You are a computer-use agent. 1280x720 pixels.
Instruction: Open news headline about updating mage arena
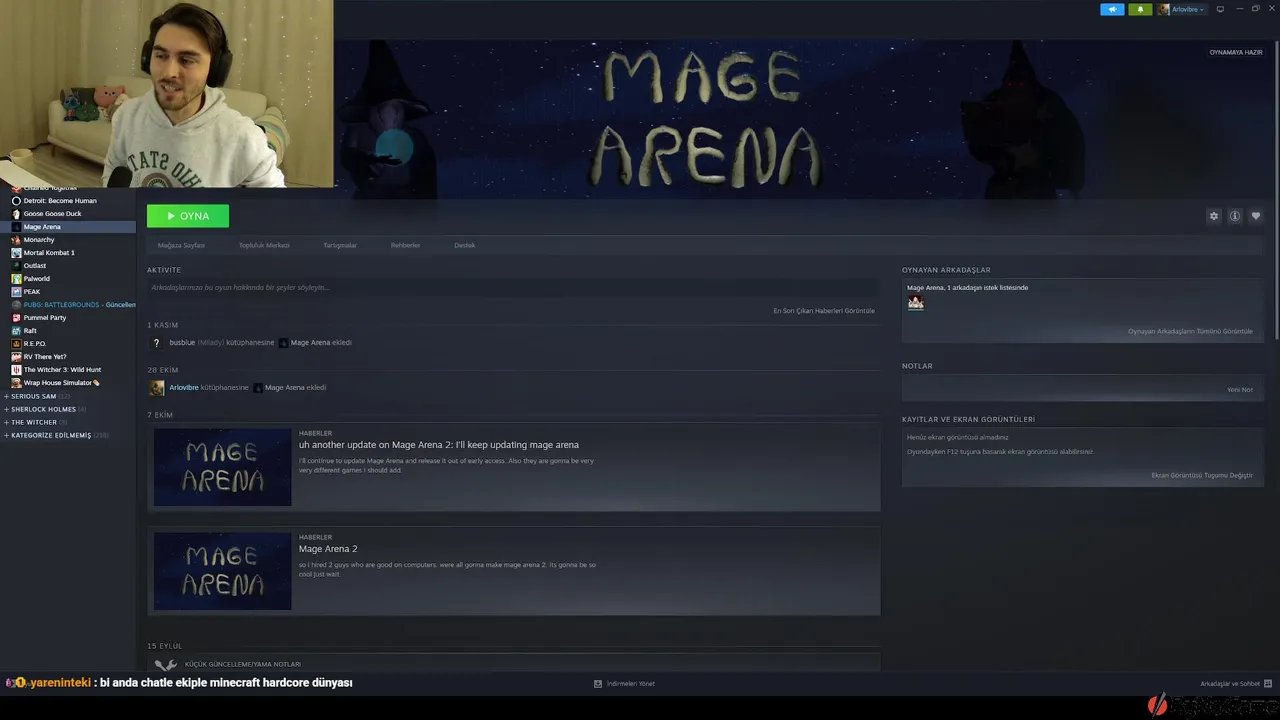[x=439, y=445]
